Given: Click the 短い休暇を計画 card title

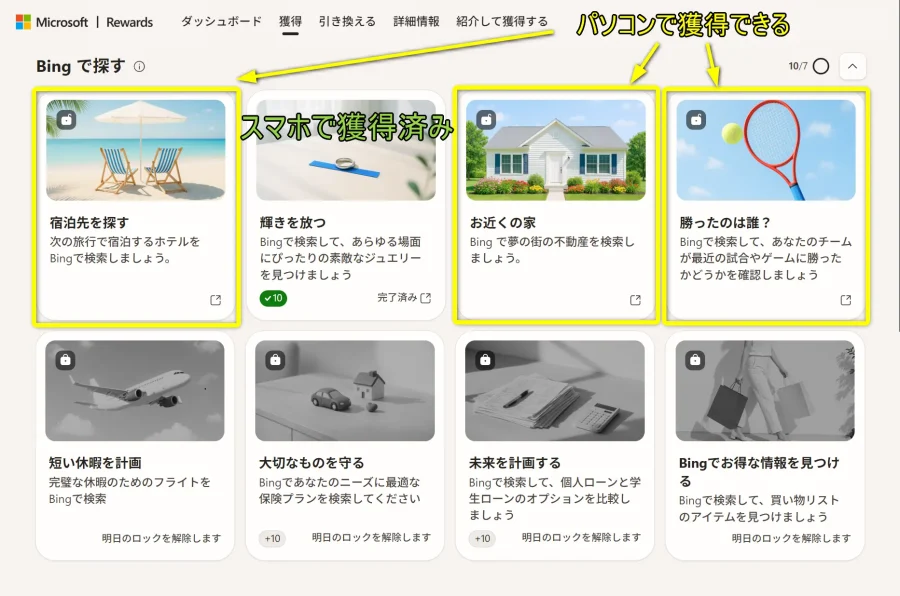Looking at the screenshot, I should pyautogui.click(x=95, y=463).
